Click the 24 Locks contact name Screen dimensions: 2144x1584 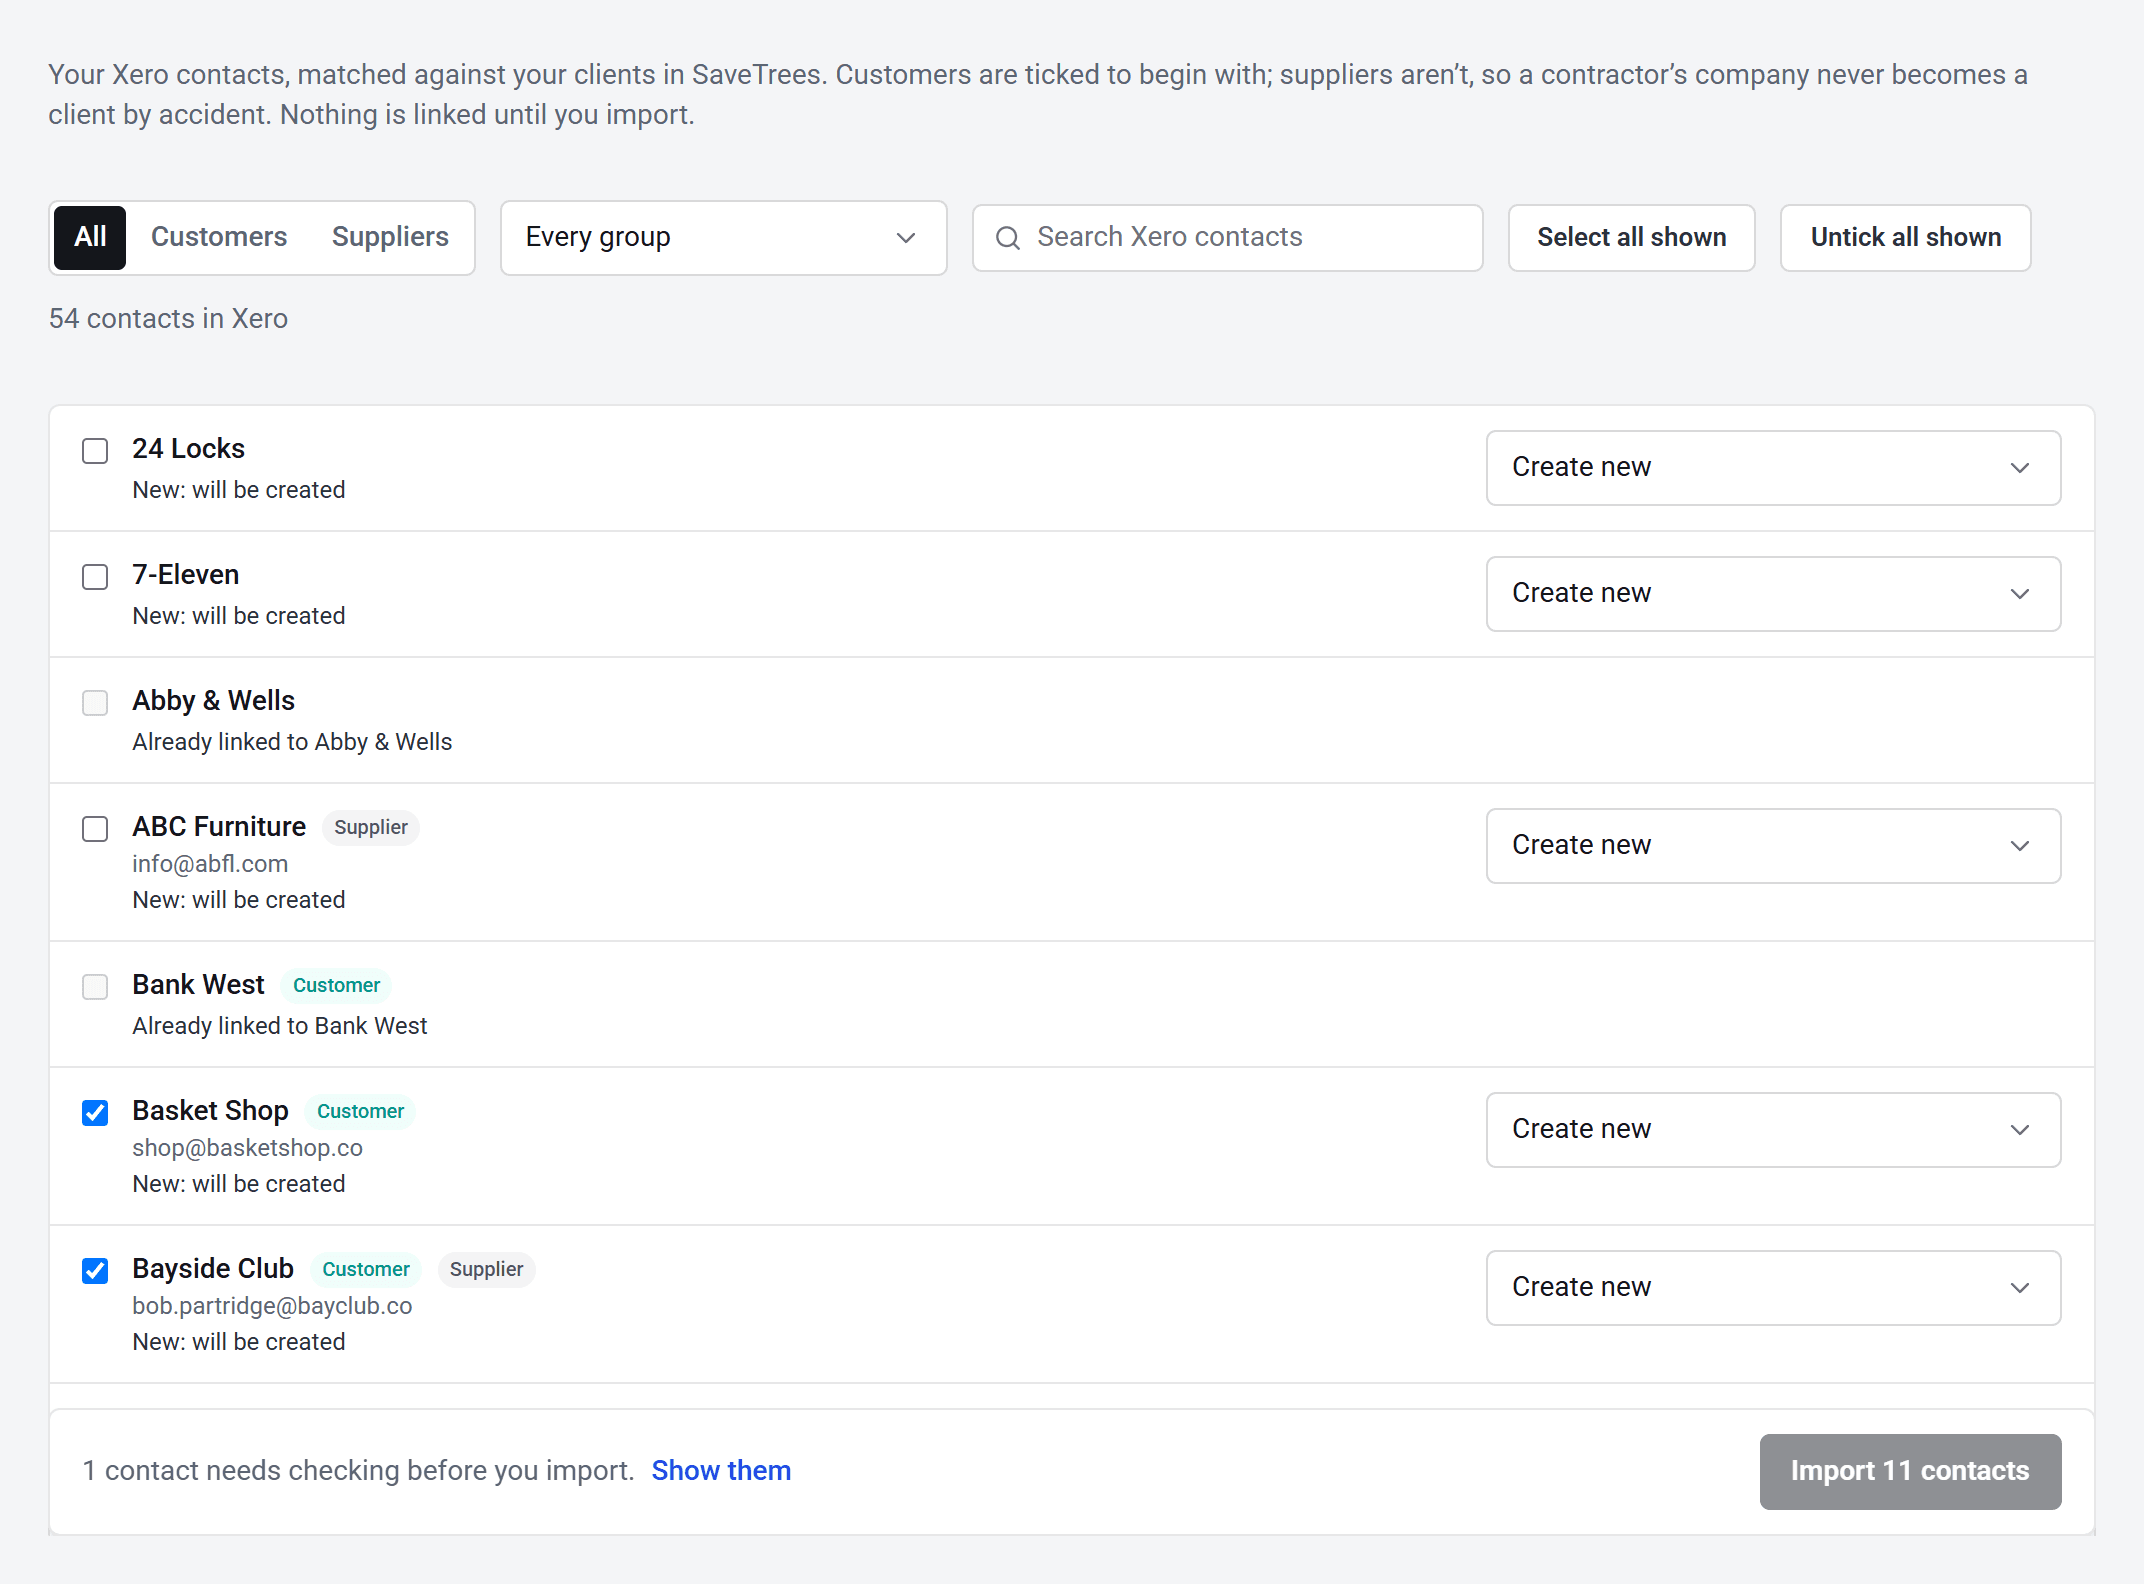[x=188, y=449]
